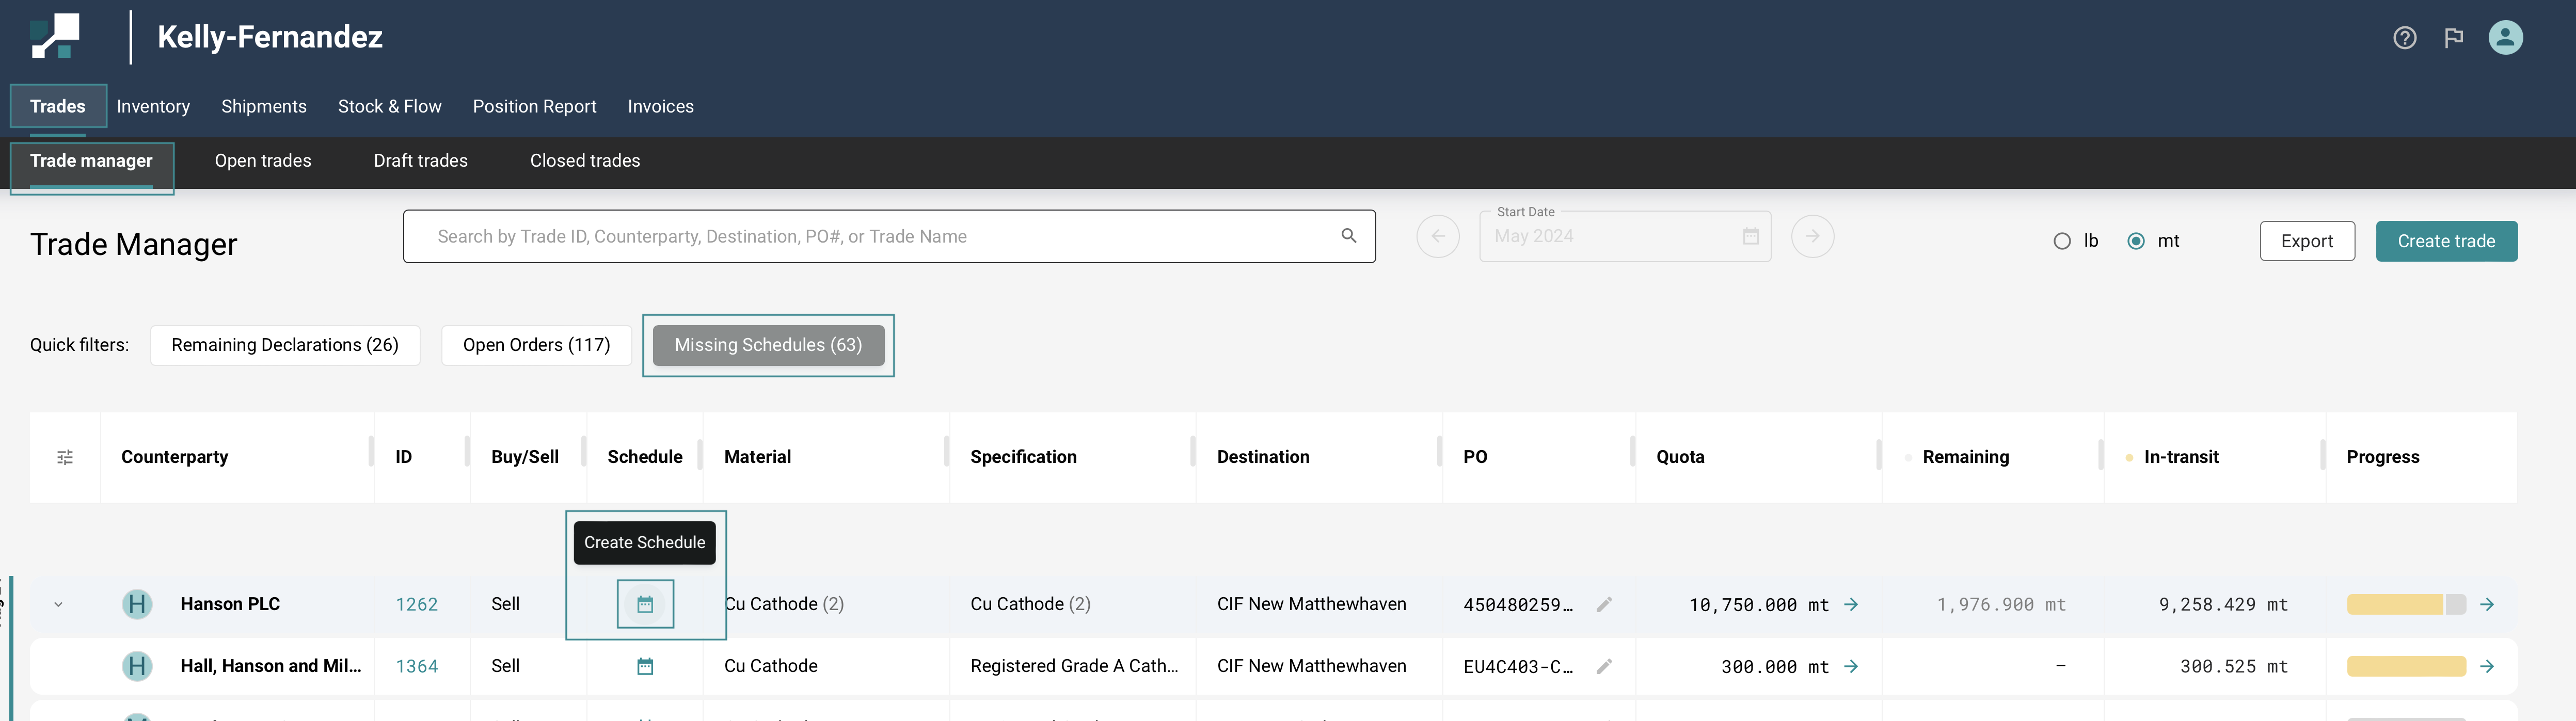Open trade ID 1364 link
Viewport: 2576px width, 721px height.
pos(416,666)
